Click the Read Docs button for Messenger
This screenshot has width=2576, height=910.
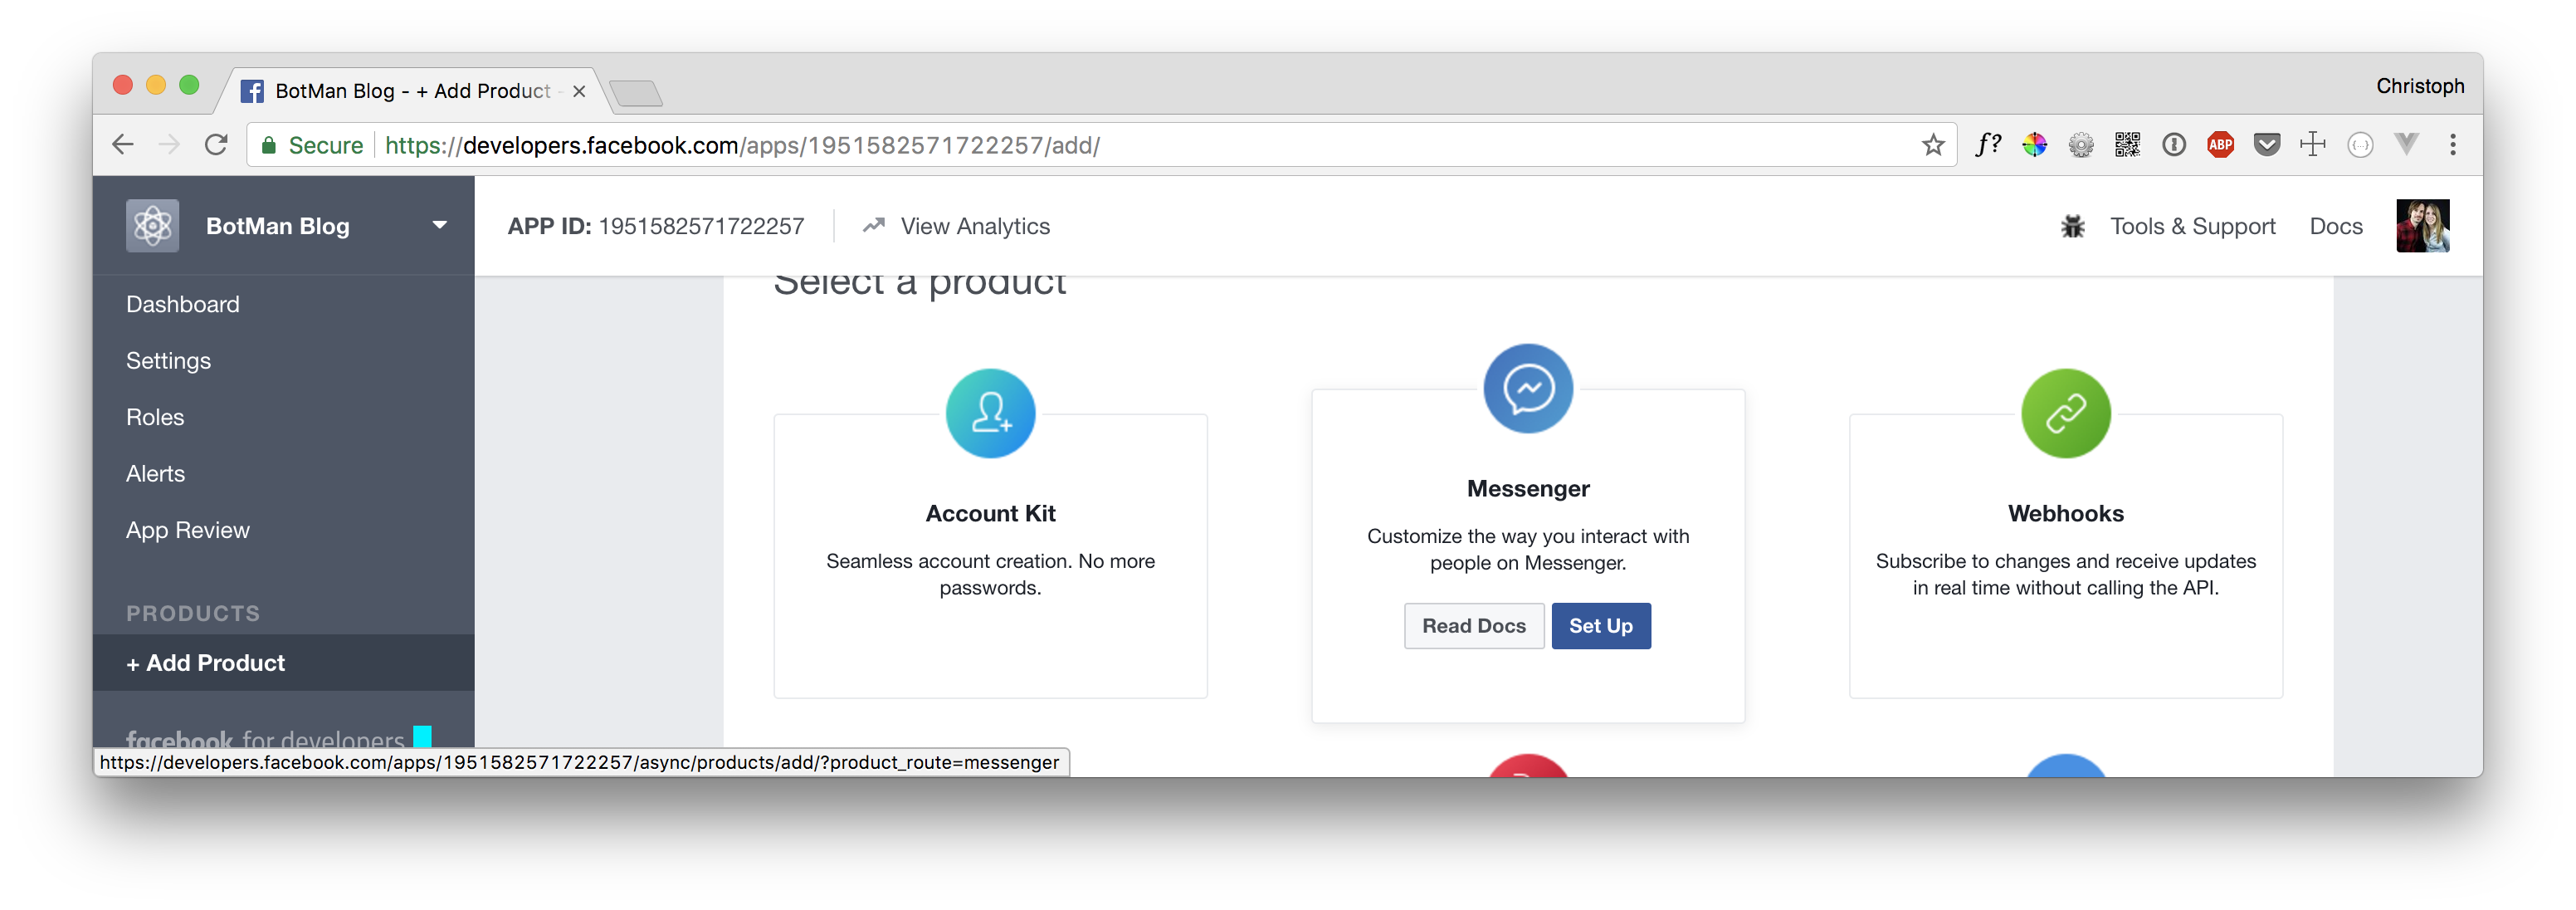point(1474,626)
